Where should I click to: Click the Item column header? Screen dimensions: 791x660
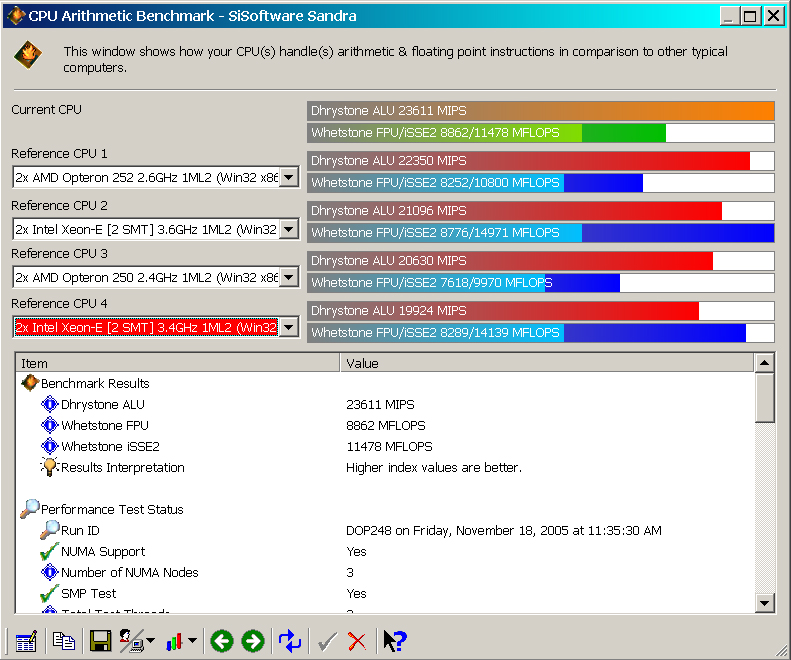178,363
